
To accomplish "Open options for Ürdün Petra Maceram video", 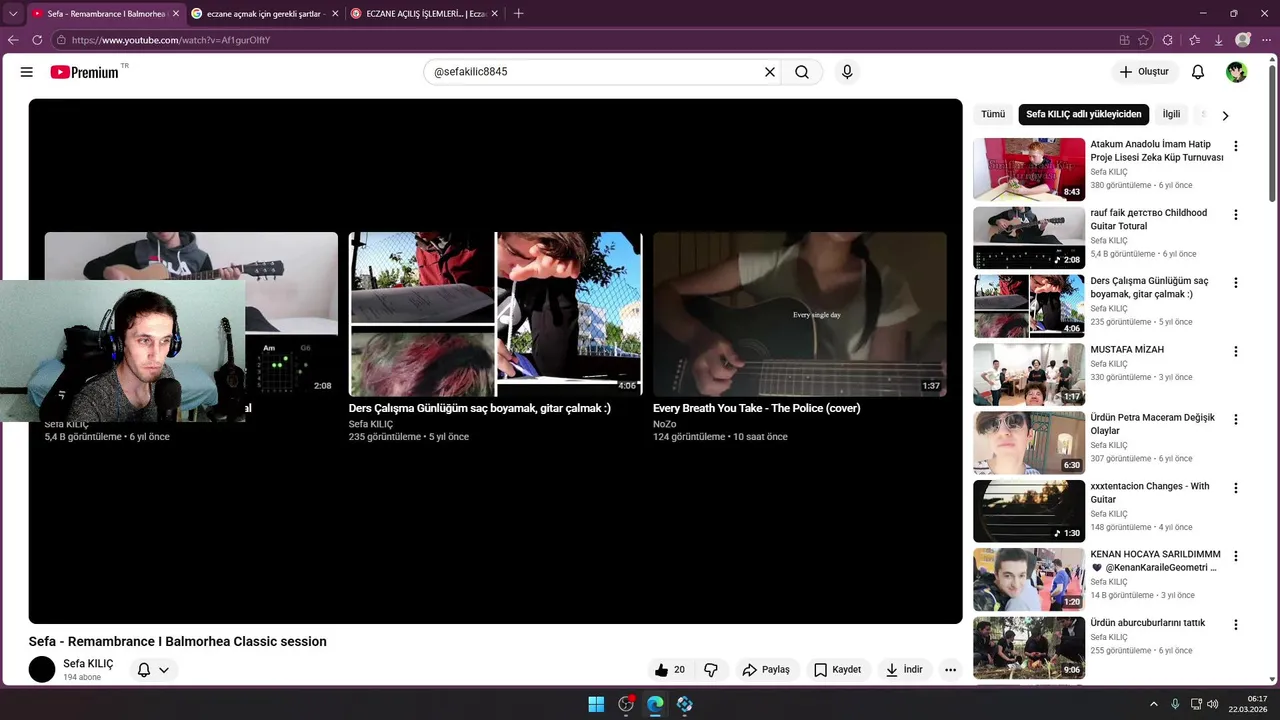I will pos(1236,420).
